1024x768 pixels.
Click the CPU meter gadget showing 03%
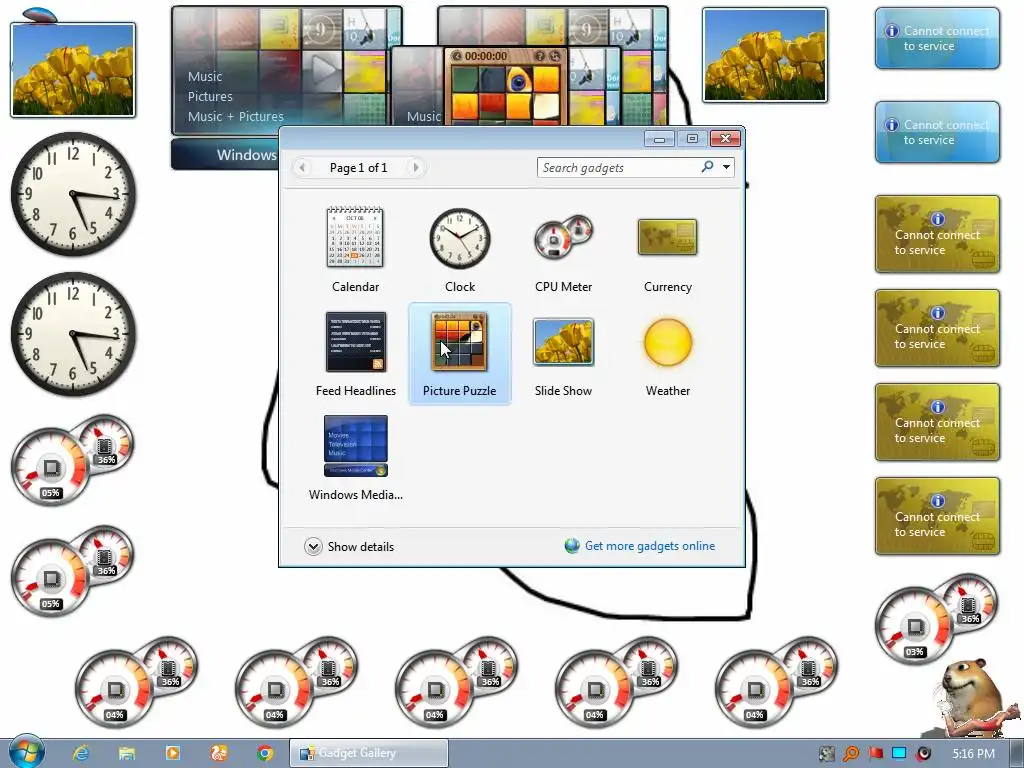click(x=936, y=619)
